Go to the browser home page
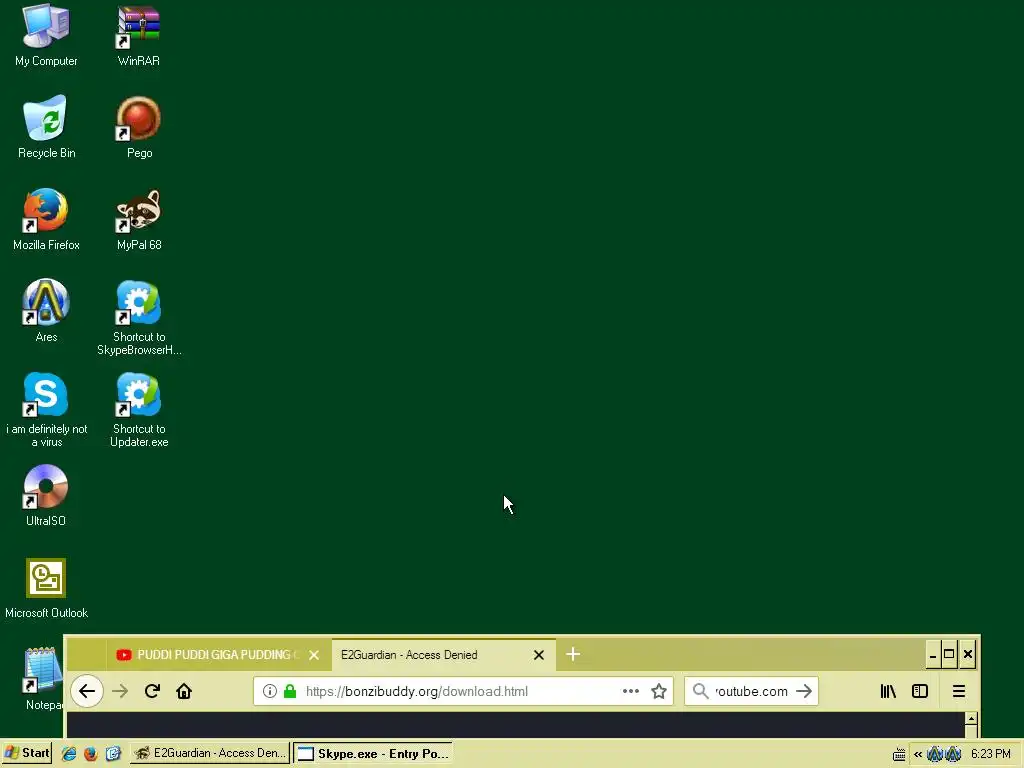This screenshot has width=1024, height=768. click(x=184, y=691)
